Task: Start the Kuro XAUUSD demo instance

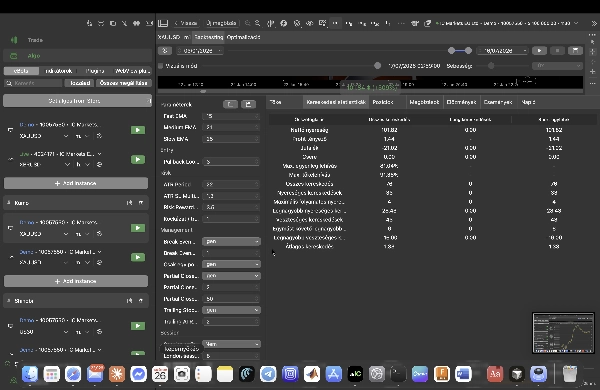Action: click(138, 228)
